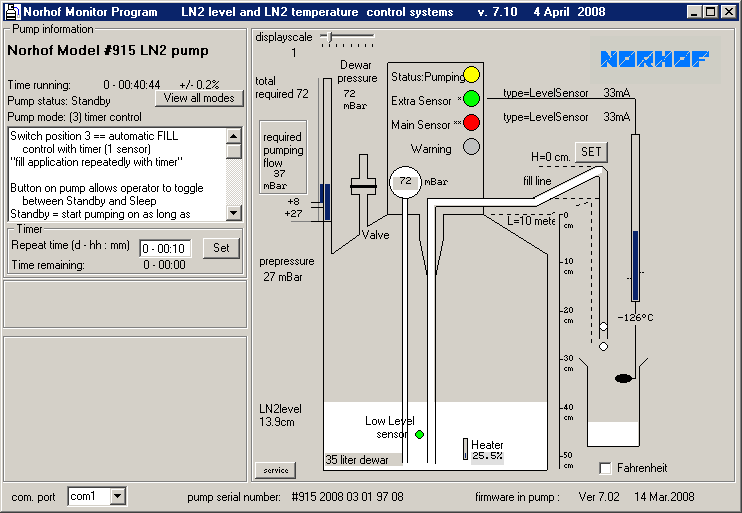Open the service button
This screenshot has height=513, width=742.
tap(275, 470)
